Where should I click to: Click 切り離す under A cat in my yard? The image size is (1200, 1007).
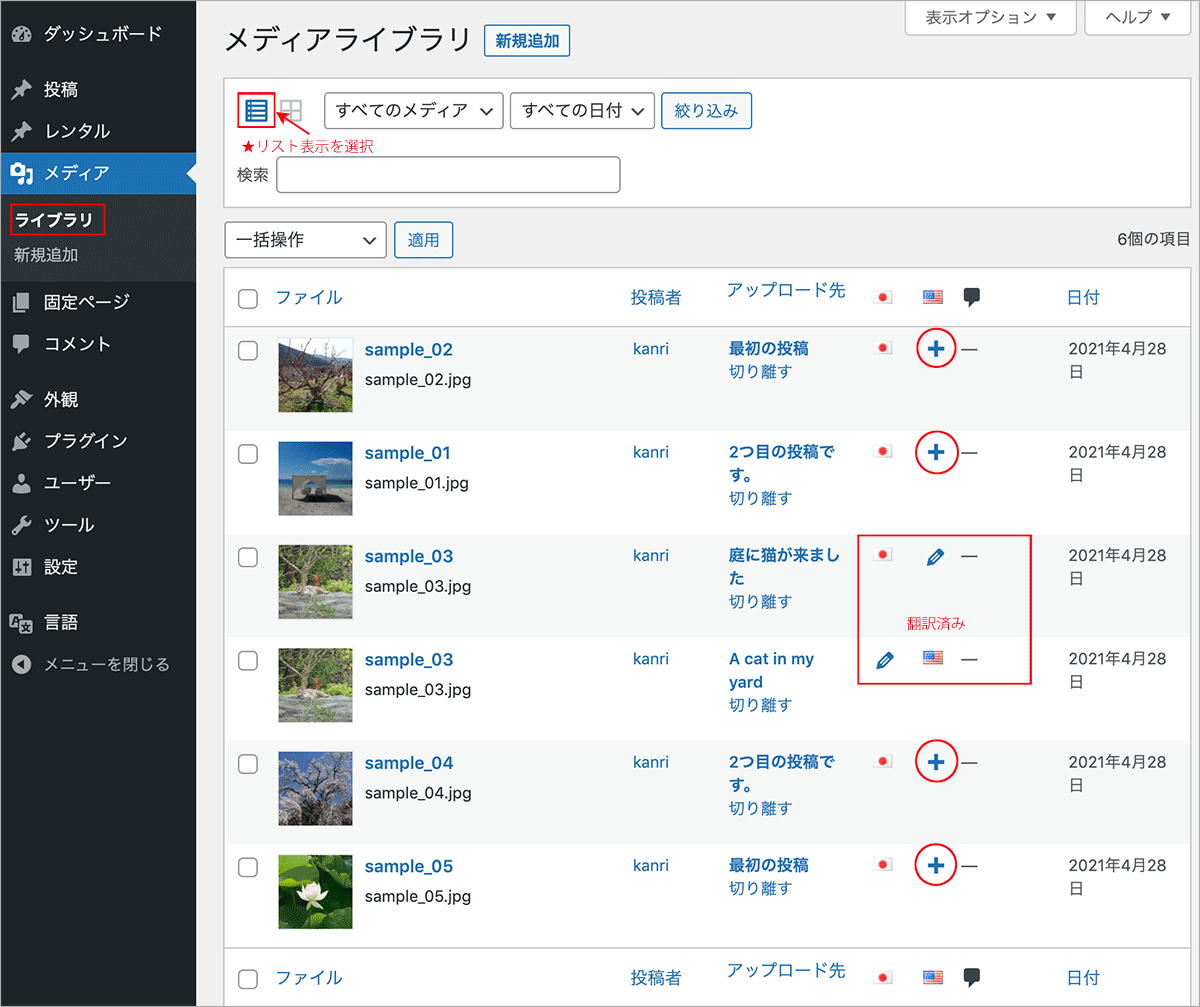pyautogui.click(x=760, y=705)
